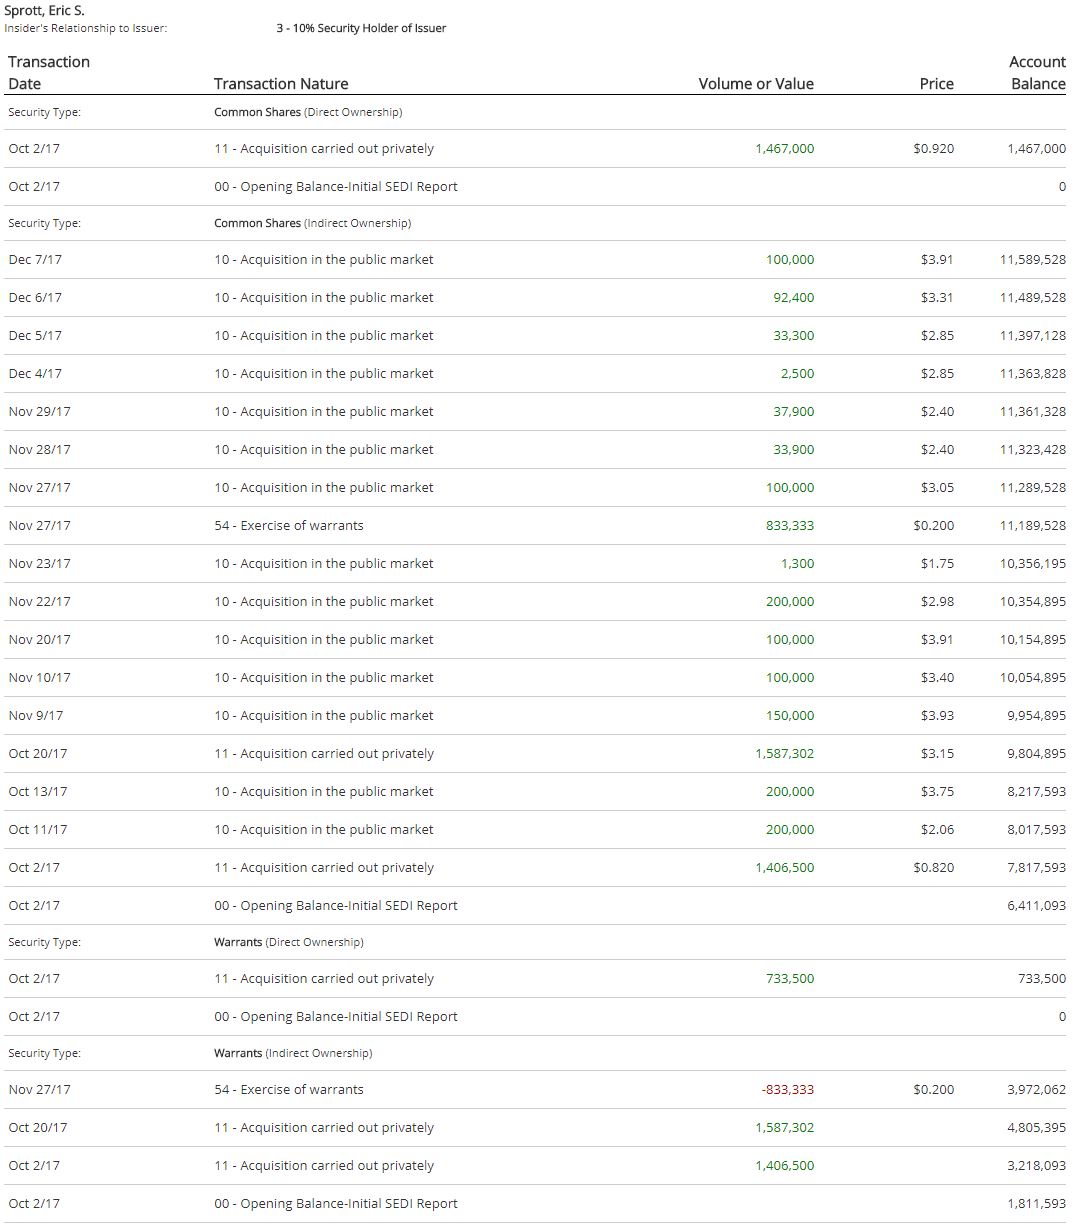Click the price "$3.93"
1076x1228 pixels.
click(937, 716)
